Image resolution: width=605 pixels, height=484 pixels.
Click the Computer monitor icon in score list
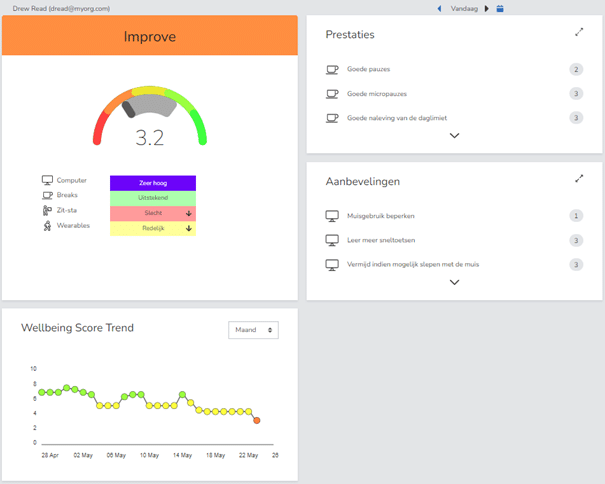point(47,180)
